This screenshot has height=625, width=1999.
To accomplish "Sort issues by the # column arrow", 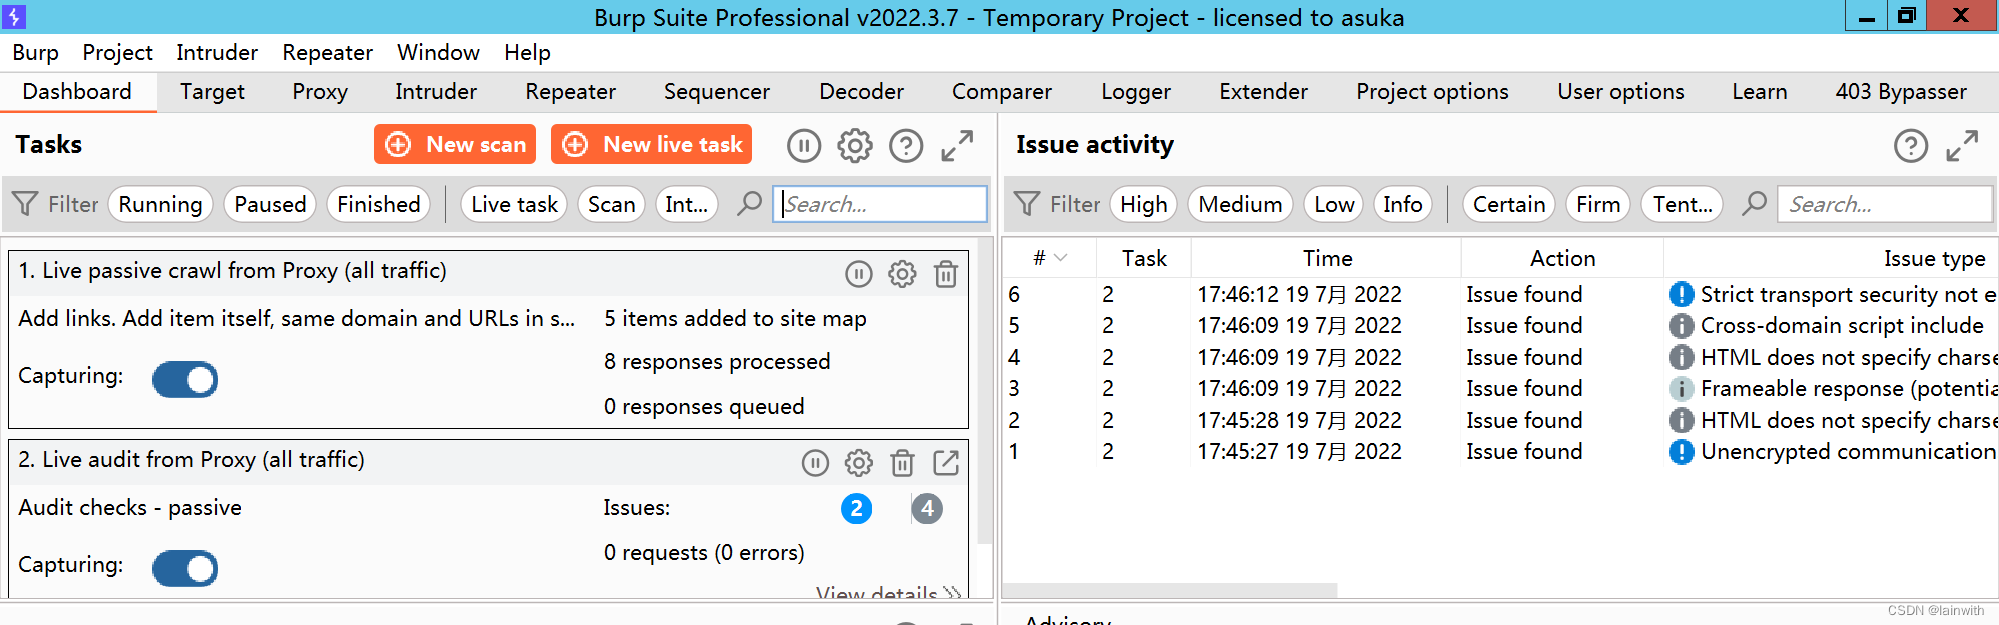I will tap(1061, 258).
